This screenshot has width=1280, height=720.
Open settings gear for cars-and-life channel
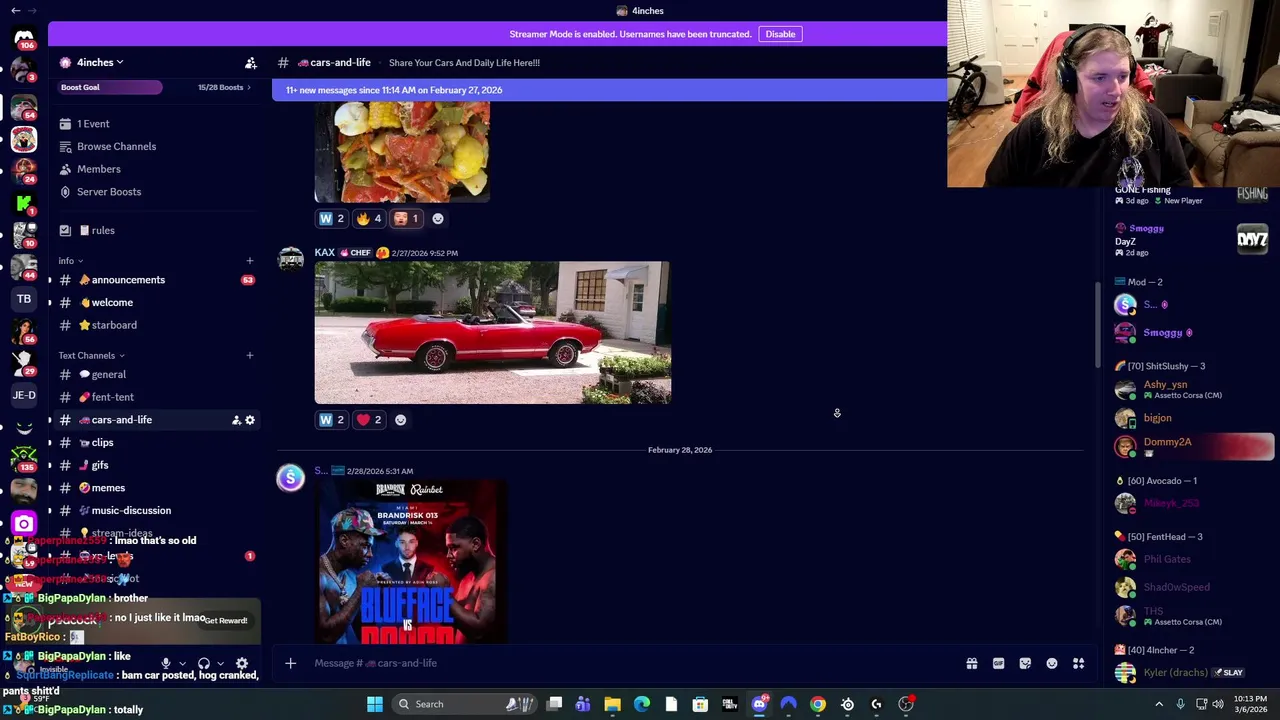[x=250, y=420]
